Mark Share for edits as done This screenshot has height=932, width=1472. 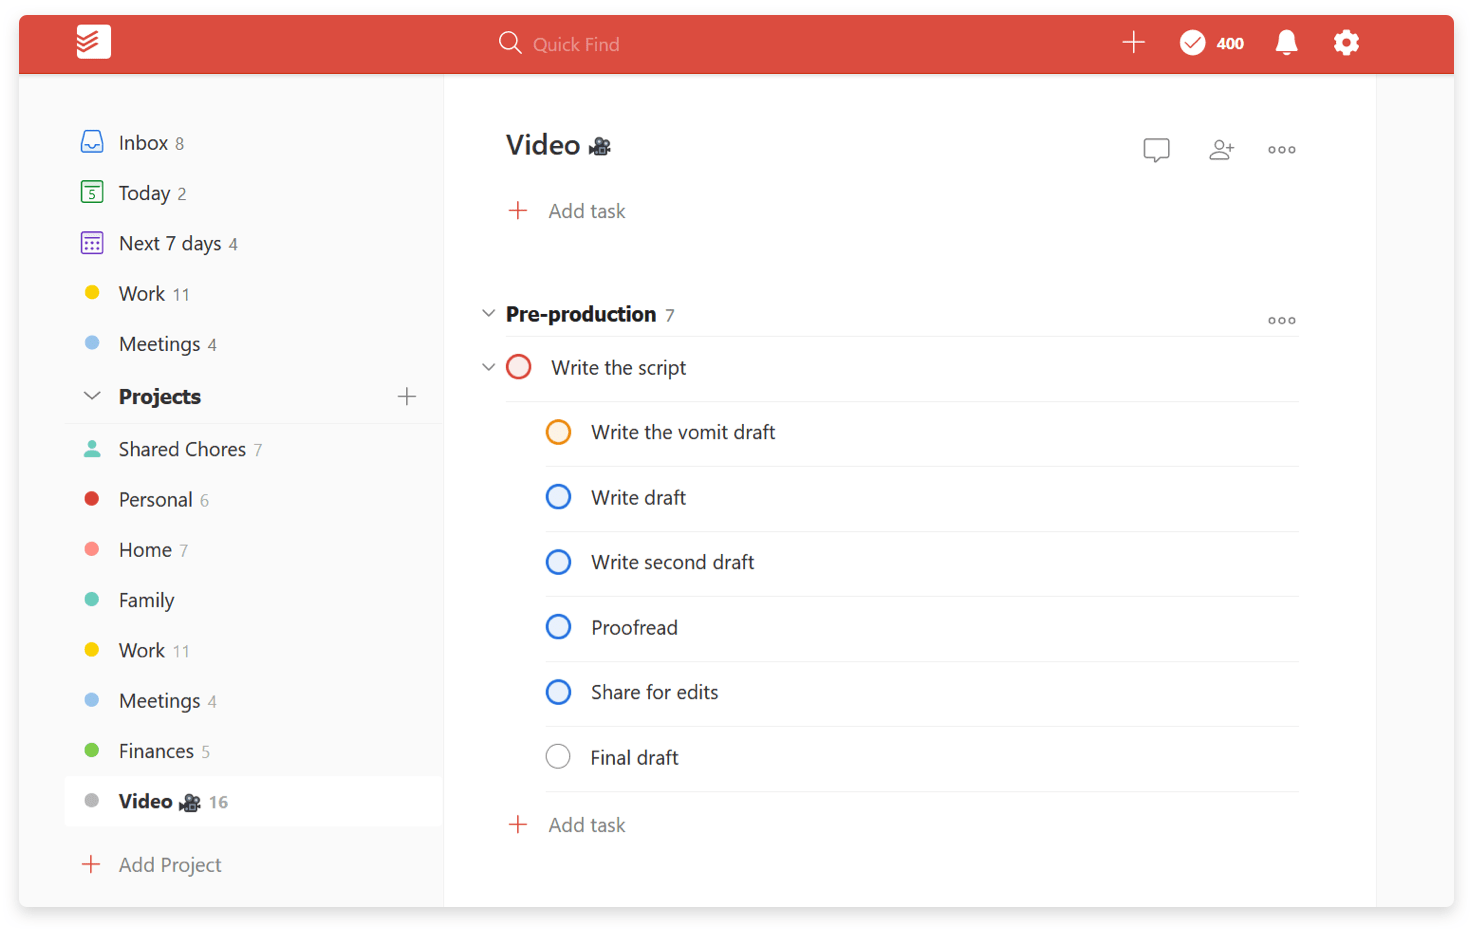(x=558, y=691)
